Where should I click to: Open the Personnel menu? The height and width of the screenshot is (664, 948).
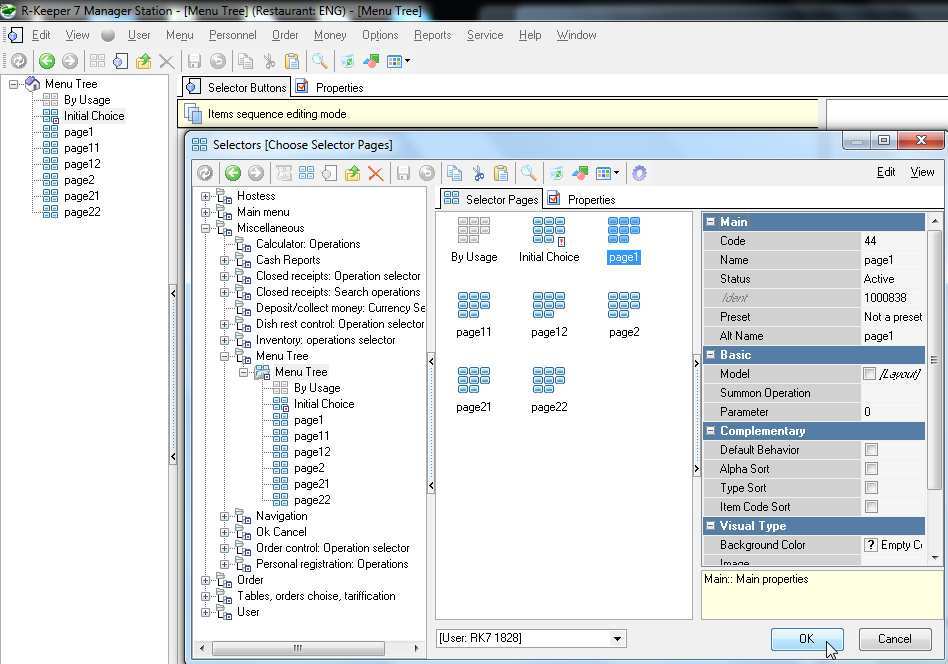pos(233,35)
